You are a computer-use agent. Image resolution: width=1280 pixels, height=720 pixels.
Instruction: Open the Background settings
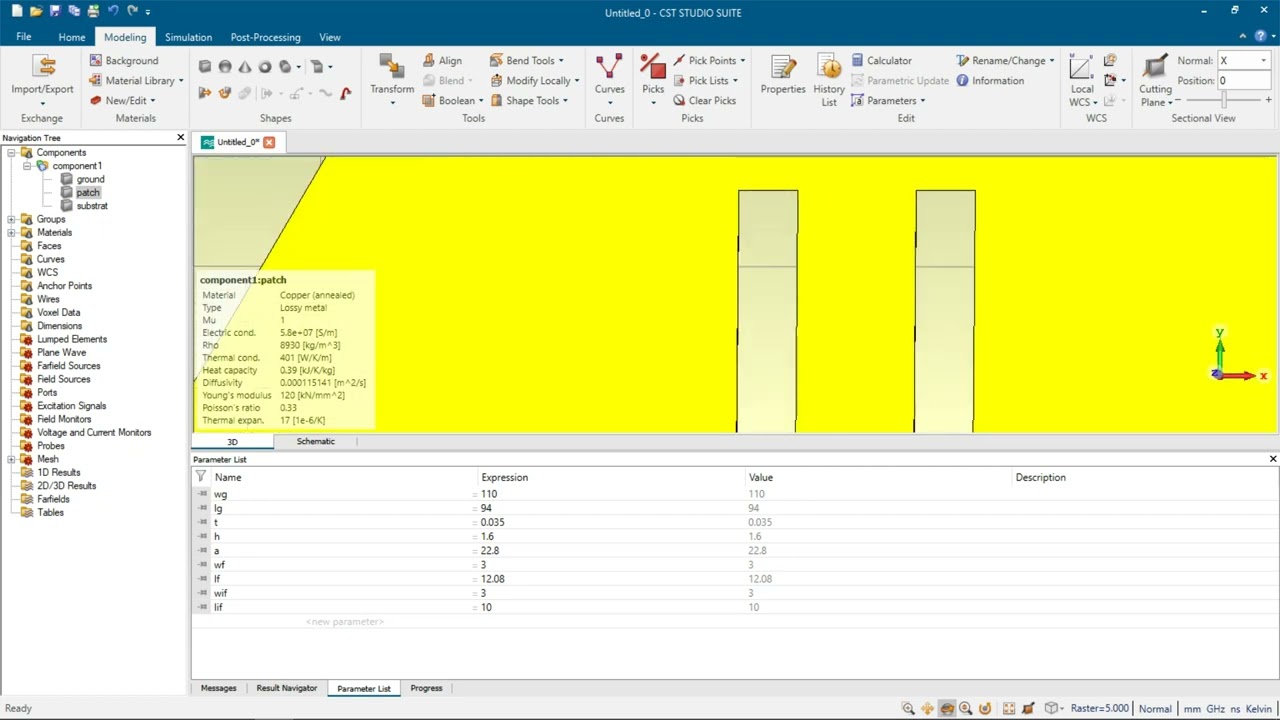[123, 61]
